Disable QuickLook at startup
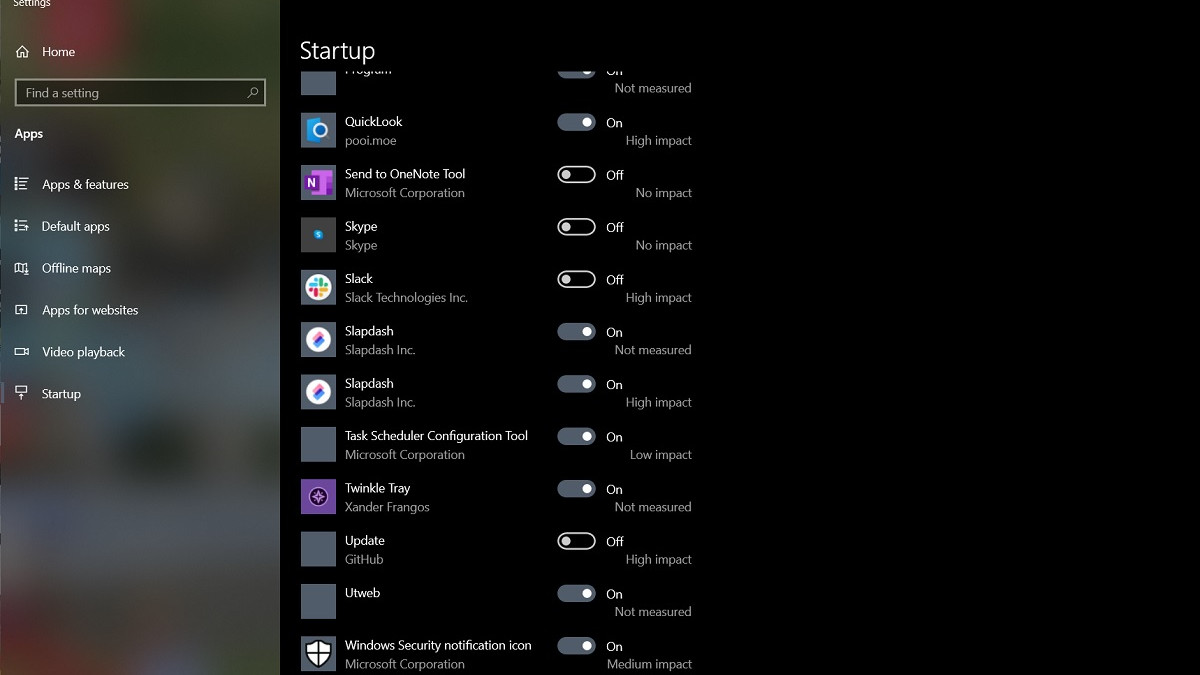 [576, 122]
